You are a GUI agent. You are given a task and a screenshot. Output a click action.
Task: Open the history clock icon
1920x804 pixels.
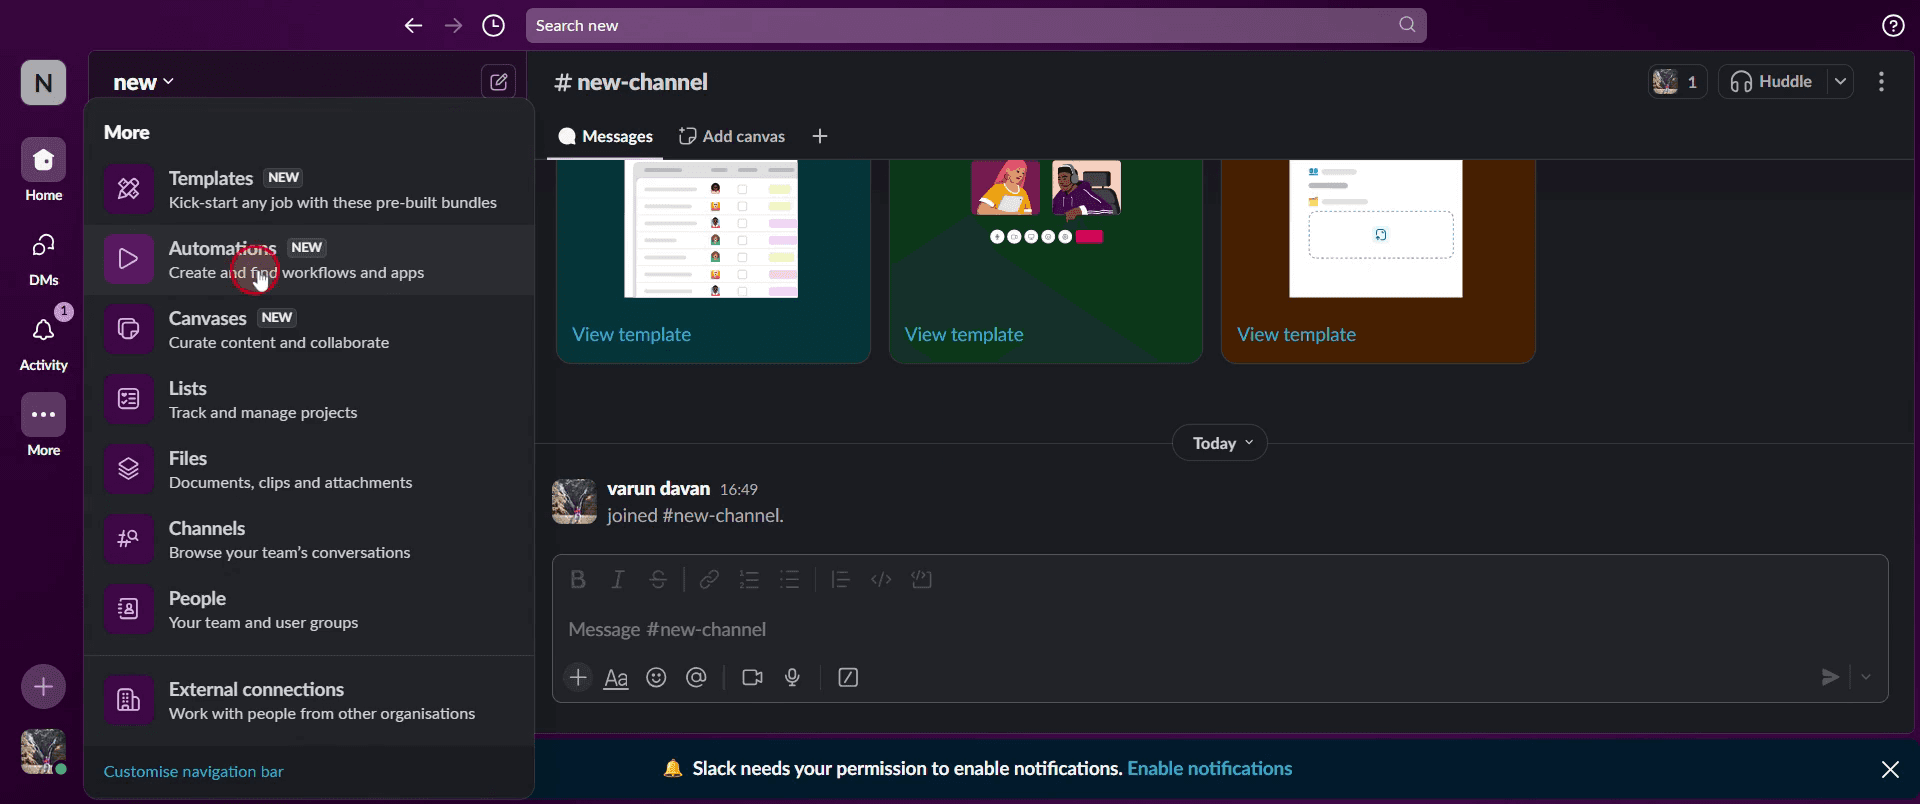click(x=493, y=26)
